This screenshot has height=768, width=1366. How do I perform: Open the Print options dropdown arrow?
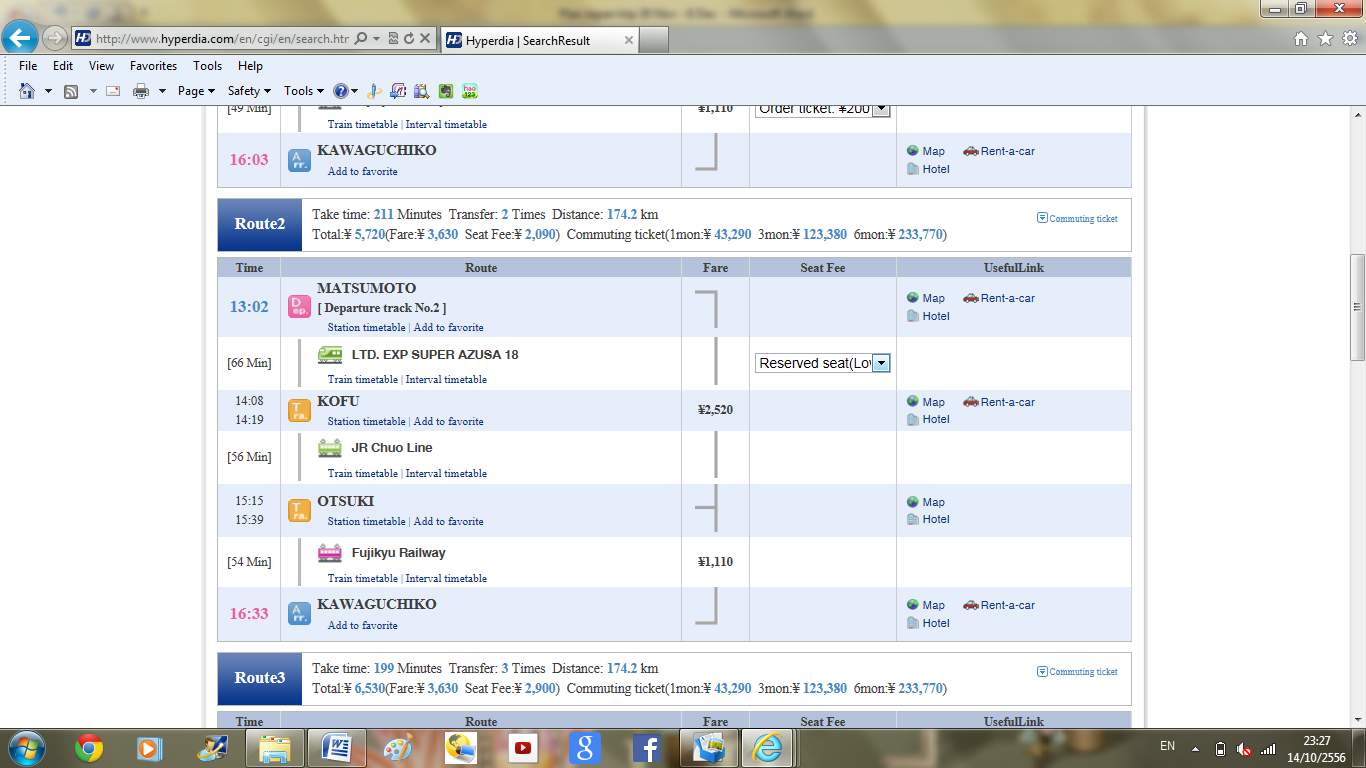(x=162, y=91)
